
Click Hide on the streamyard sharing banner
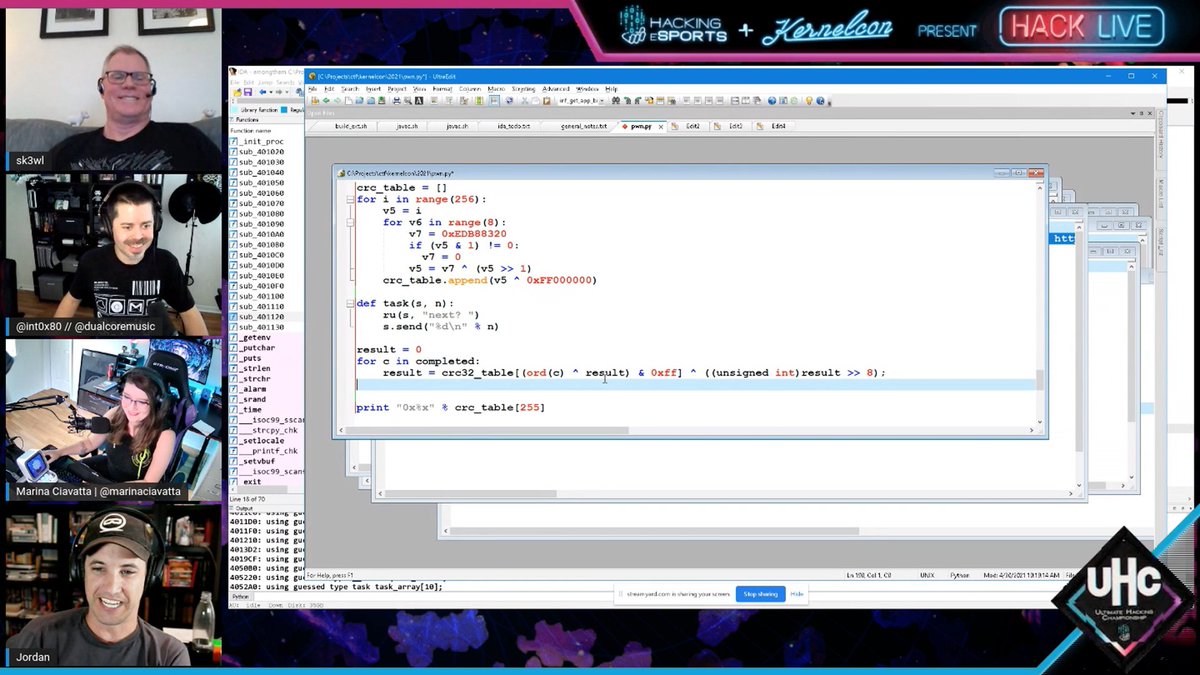[x=797, y=594]
